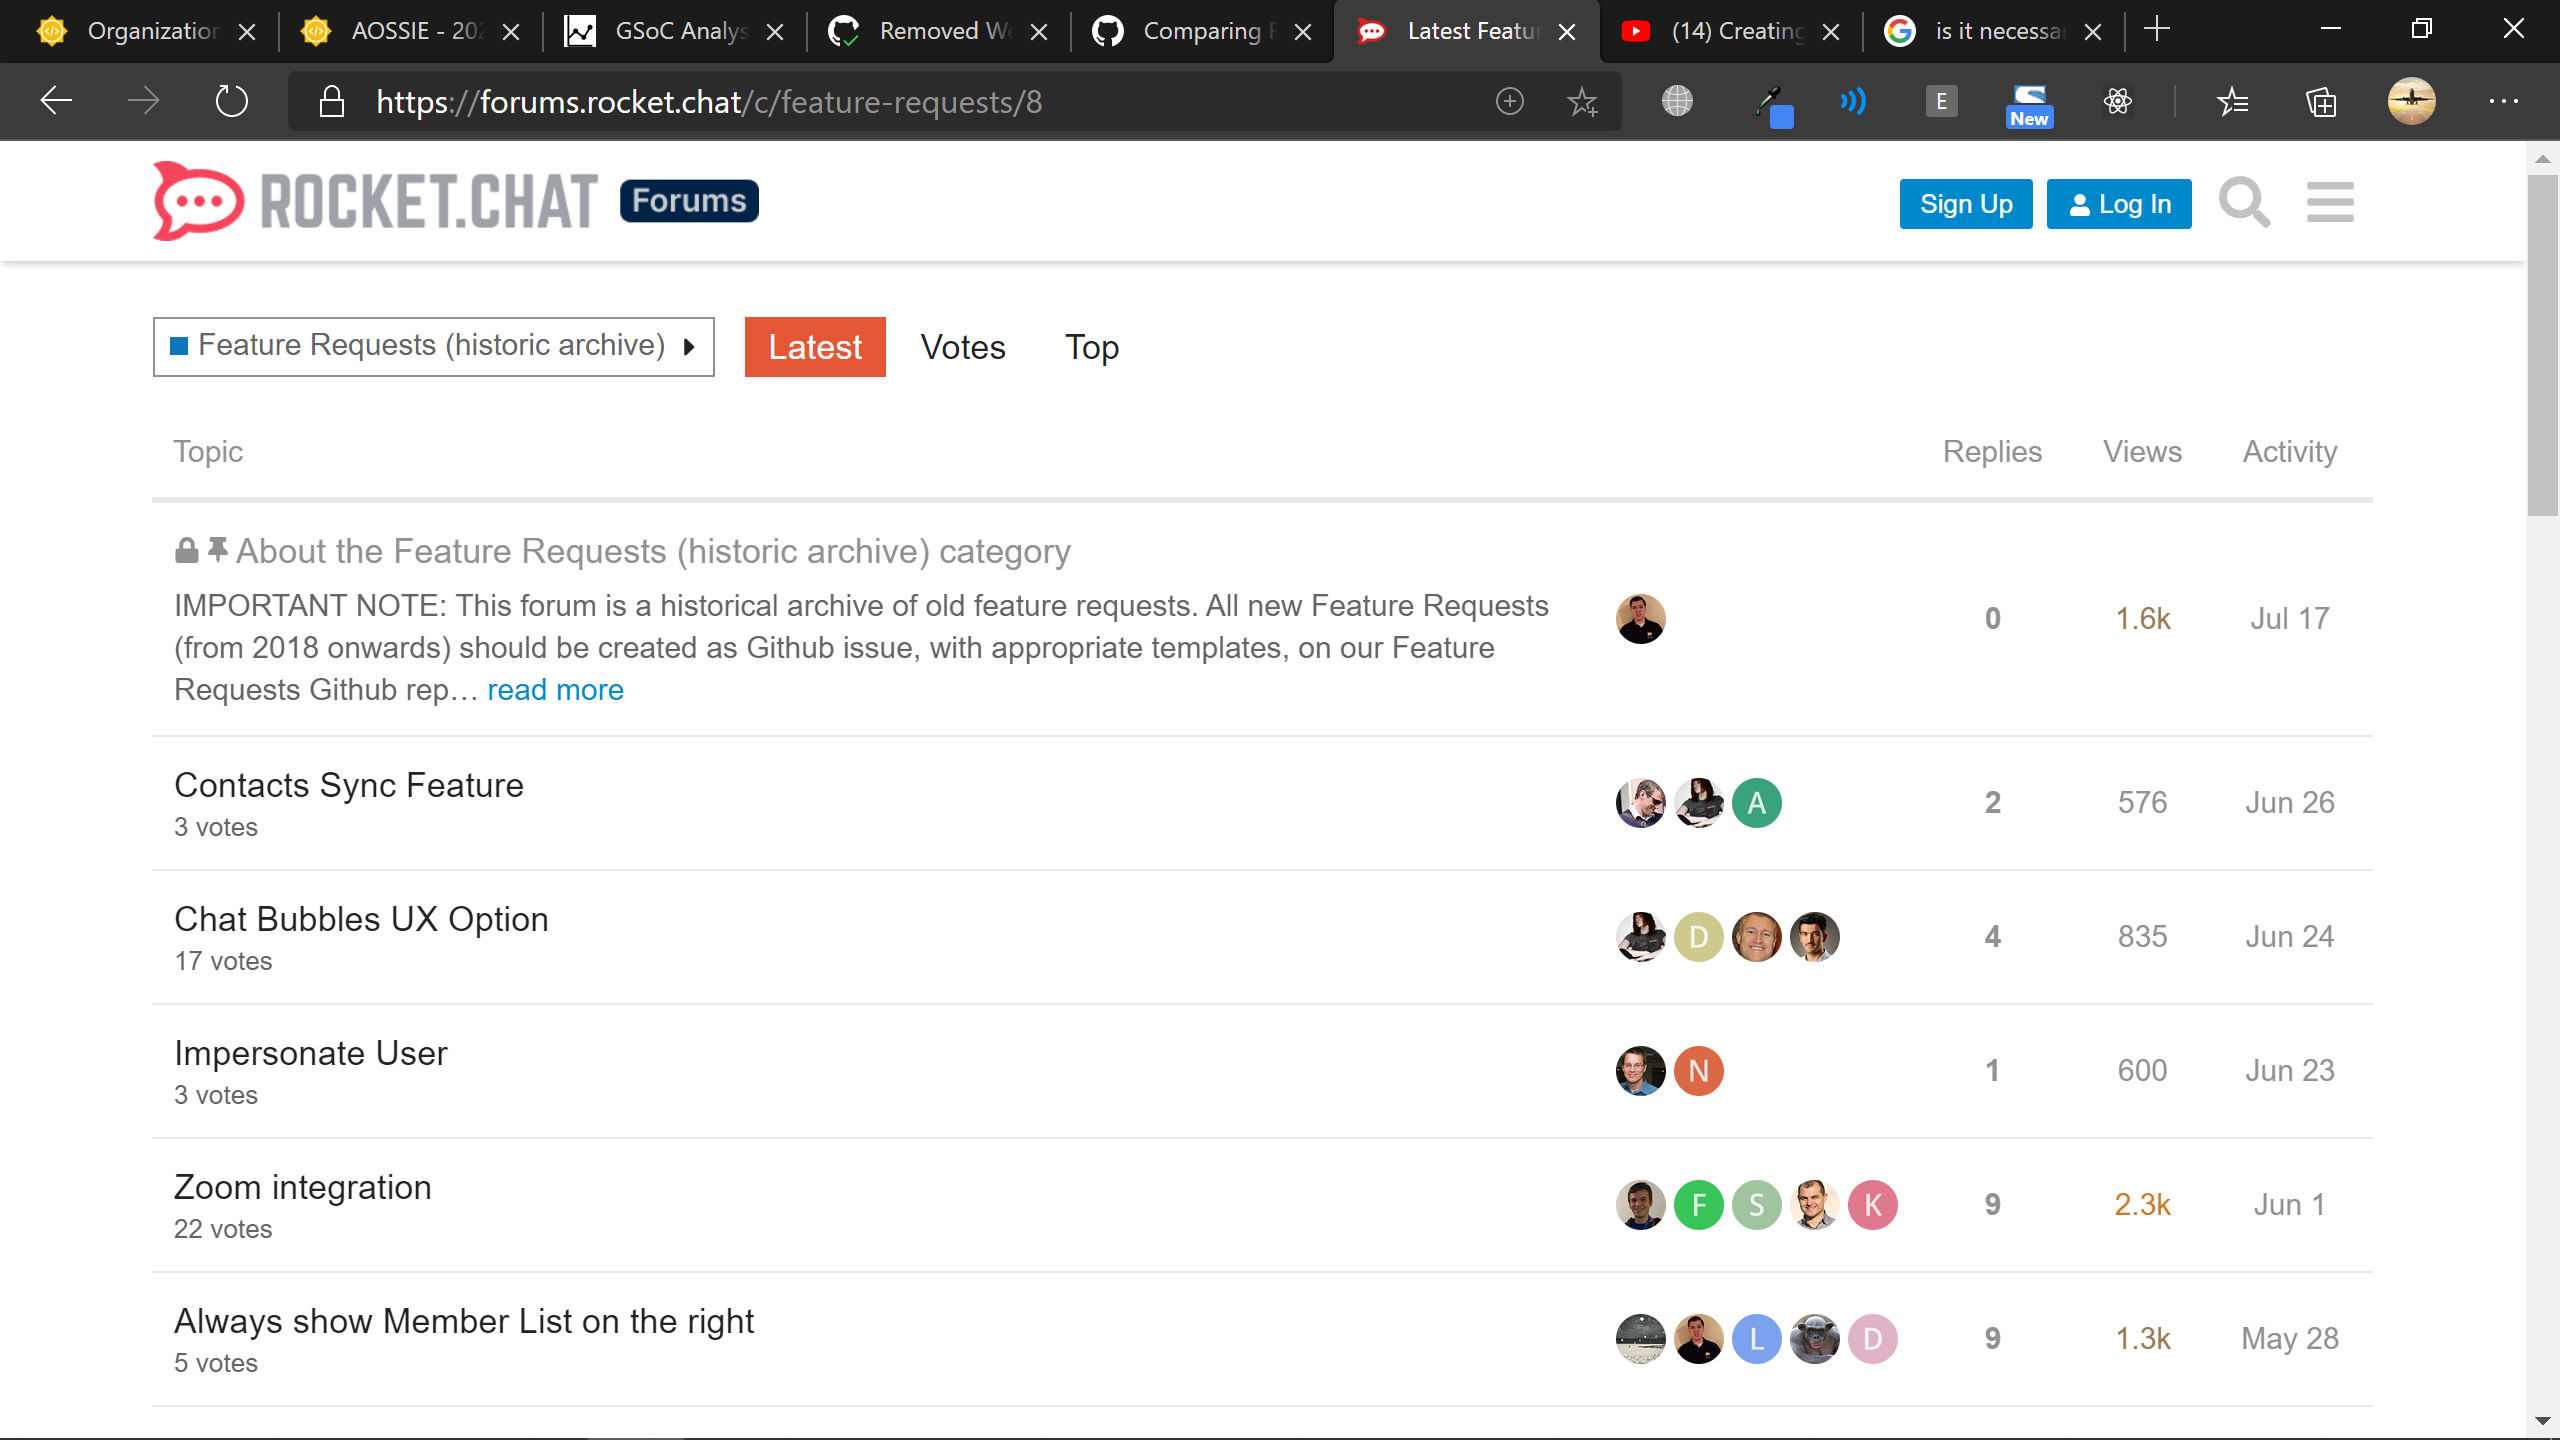Open browser Settings and more menu
This screenshot has height=1440, width=2560.
2503,101
